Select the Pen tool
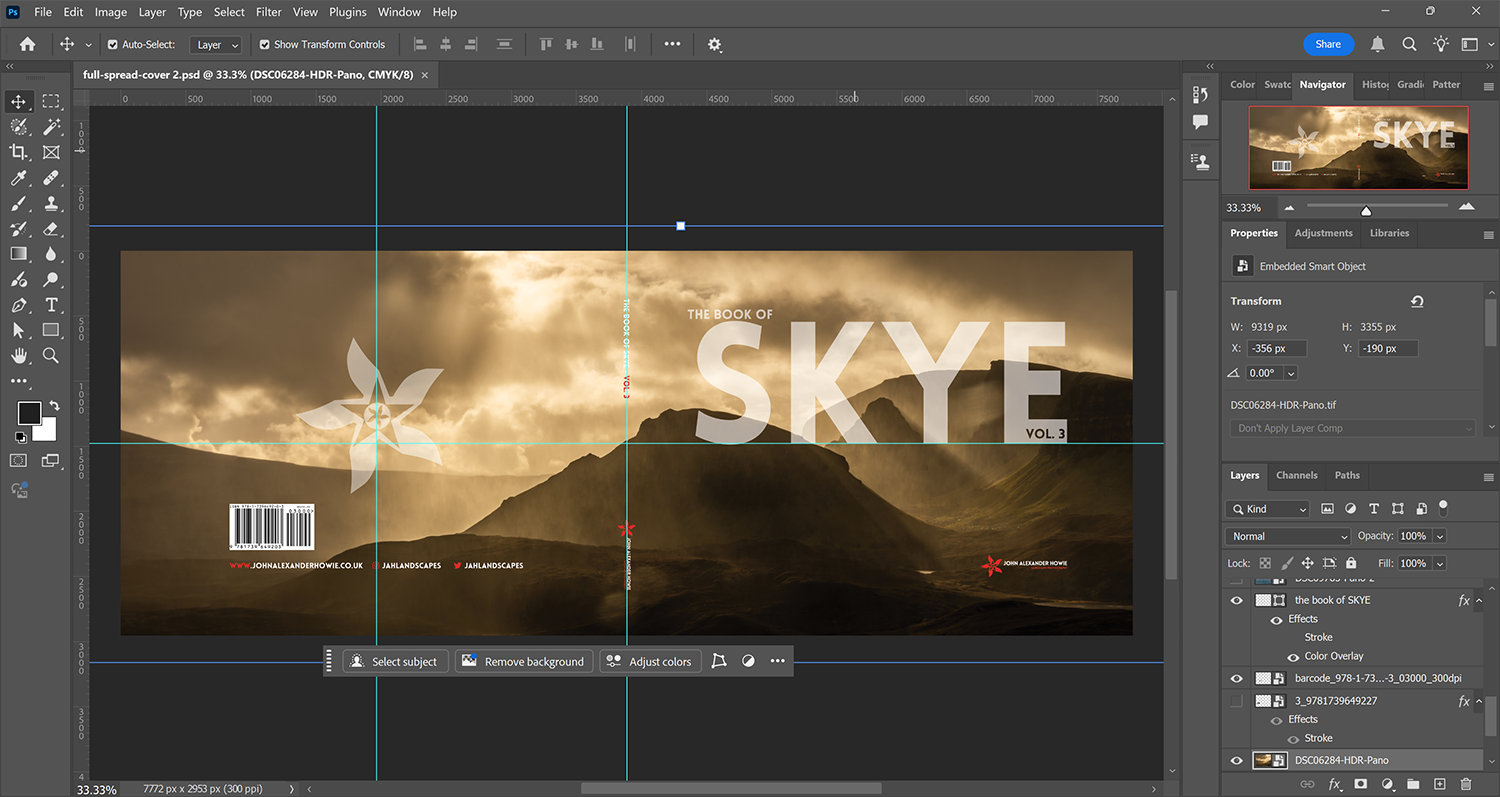The height and width of the screenshot is (797, 1500). coord(18,305)
